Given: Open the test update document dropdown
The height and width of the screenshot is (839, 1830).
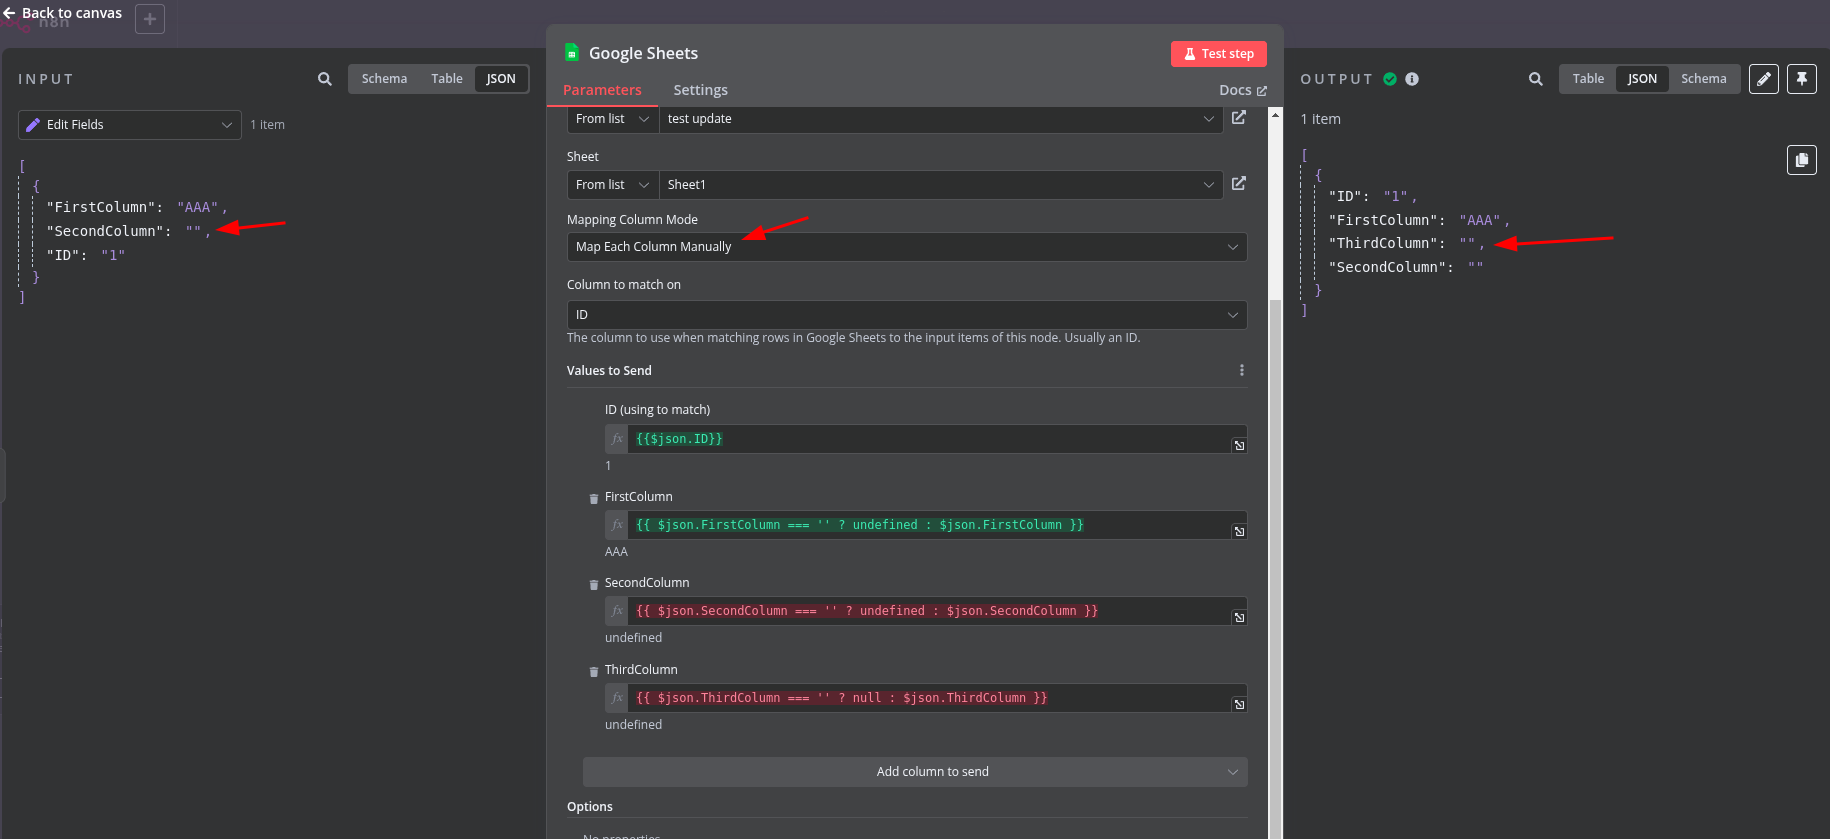Looking at the screenshot, I should pyautogui.click(x=941, y=119).
